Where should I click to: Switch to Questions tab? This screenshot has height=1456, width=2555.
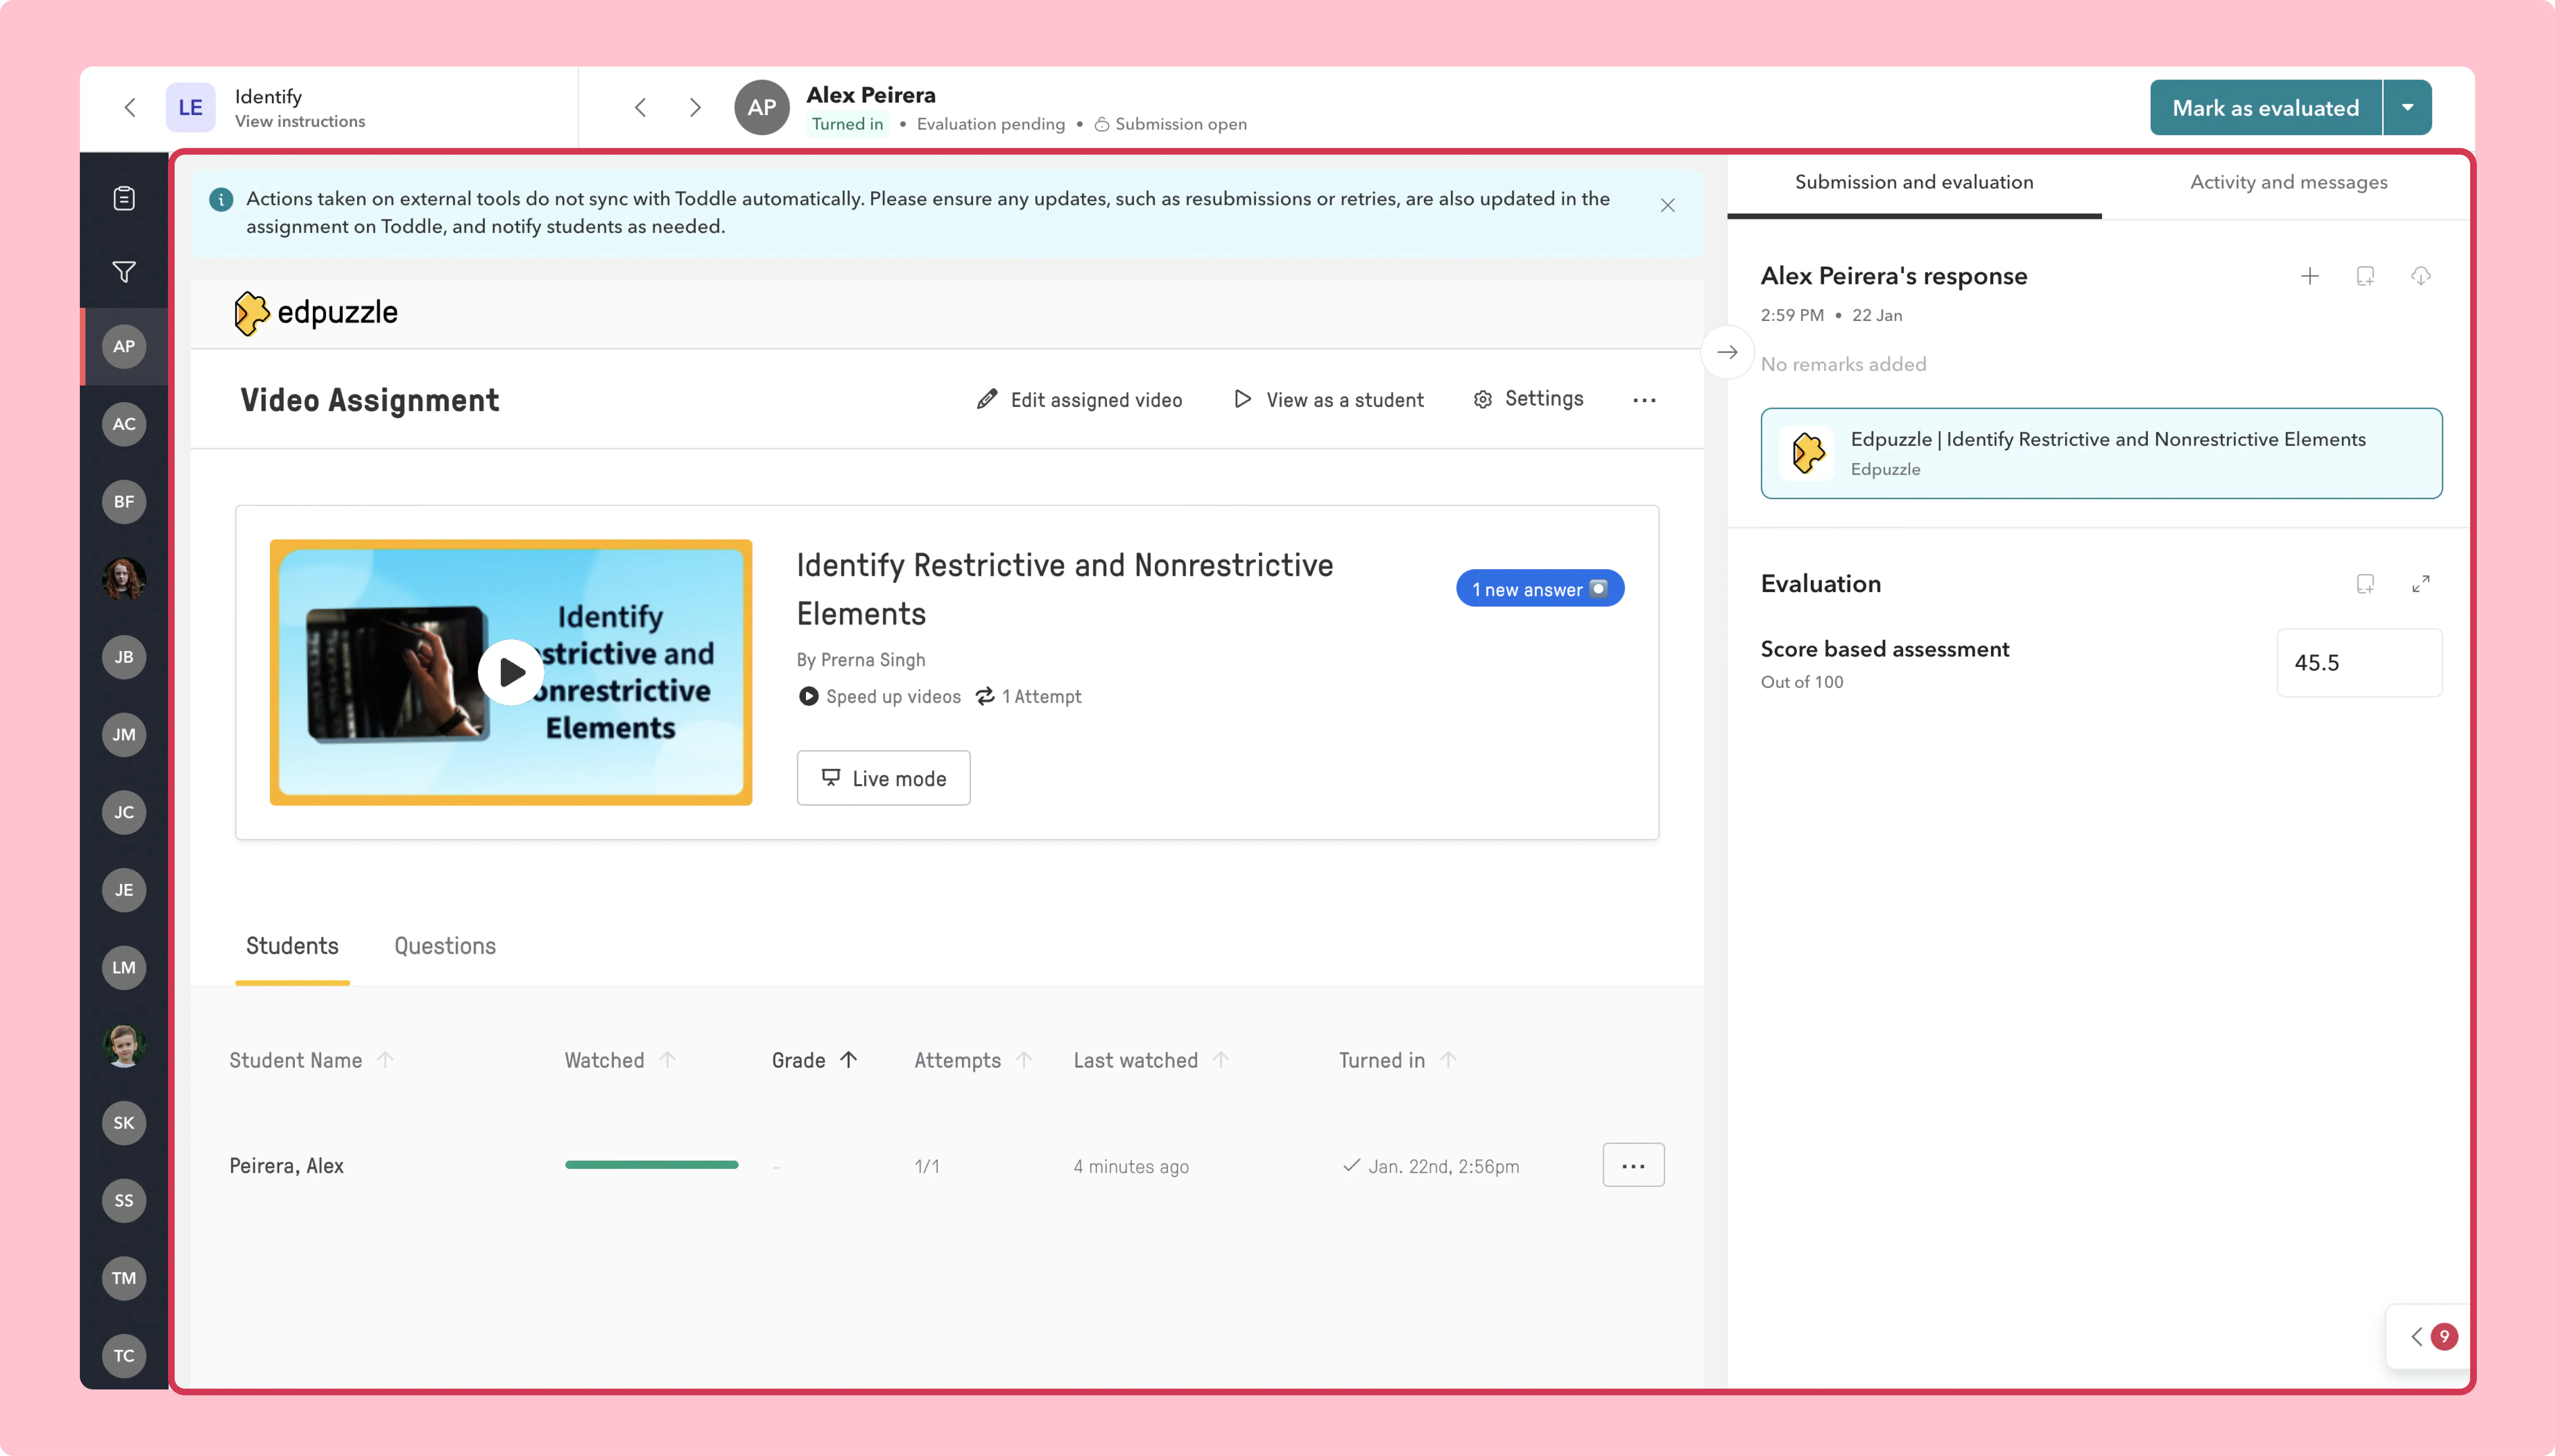click(445, 946)
